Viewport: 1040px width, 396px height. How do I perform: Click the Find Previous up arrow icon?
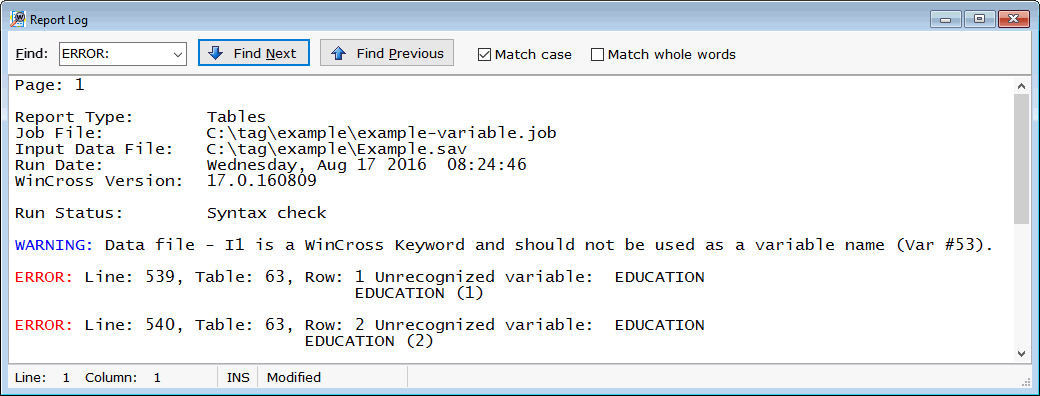pos(338,53)
